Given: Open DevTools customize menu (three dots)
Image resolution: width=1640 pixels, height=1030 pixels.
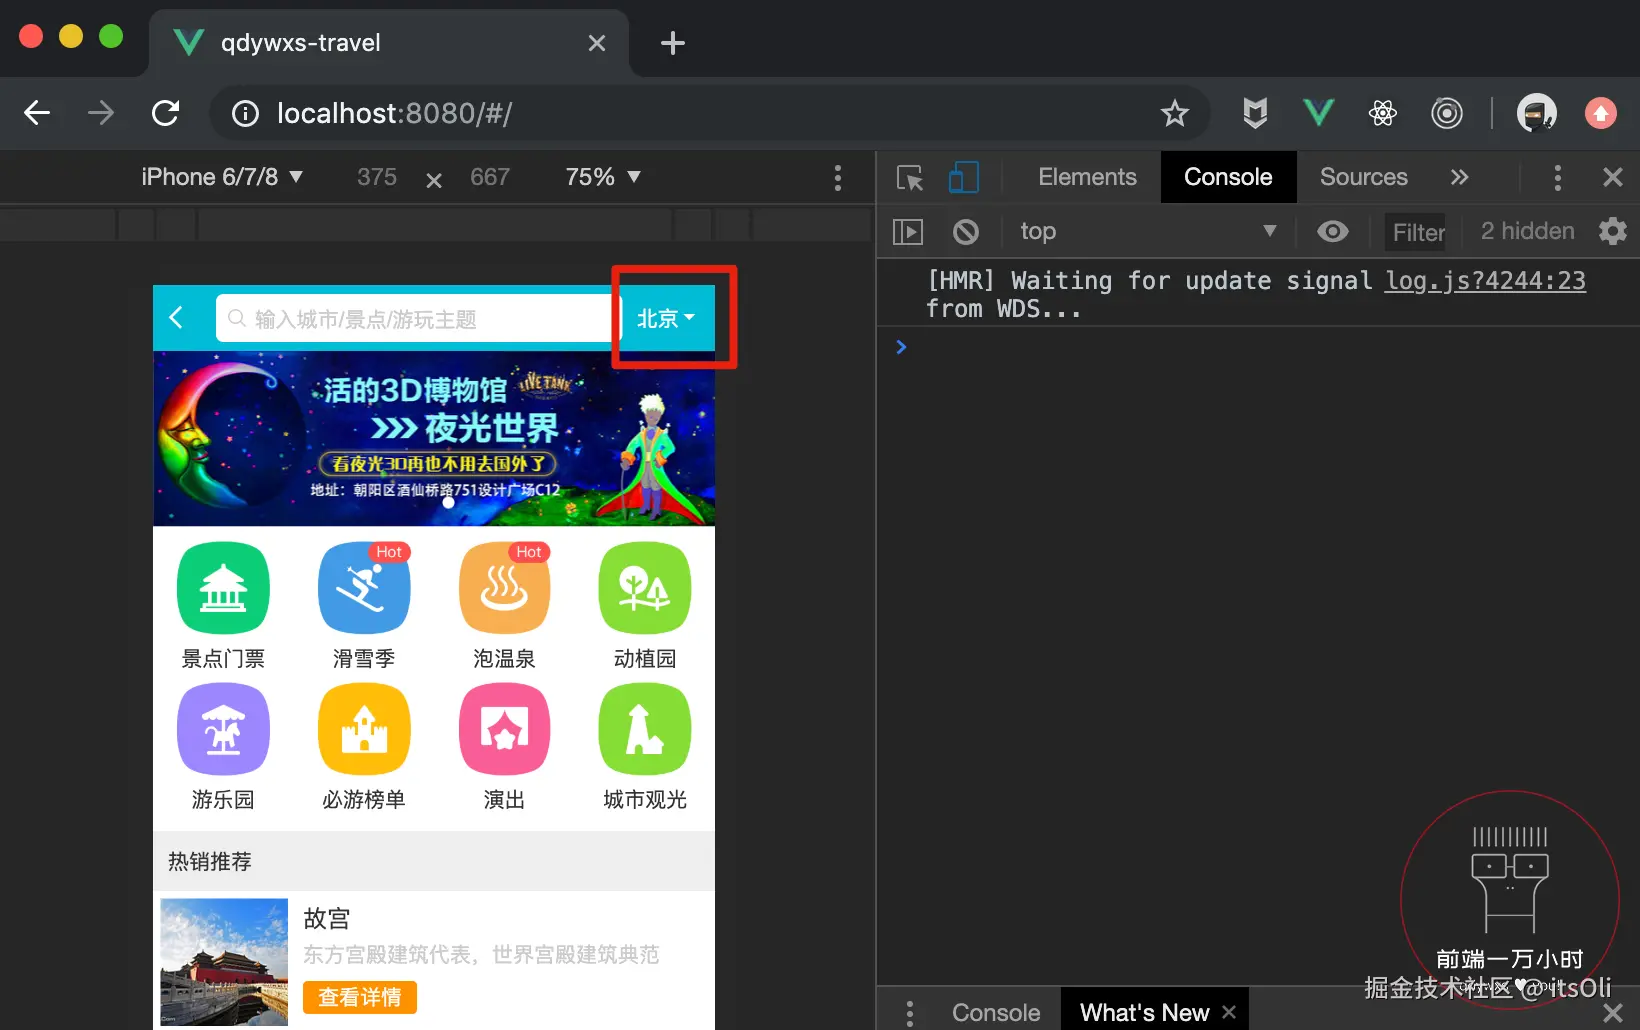Looking at the screenshot, I should (x=1557, y=178).
